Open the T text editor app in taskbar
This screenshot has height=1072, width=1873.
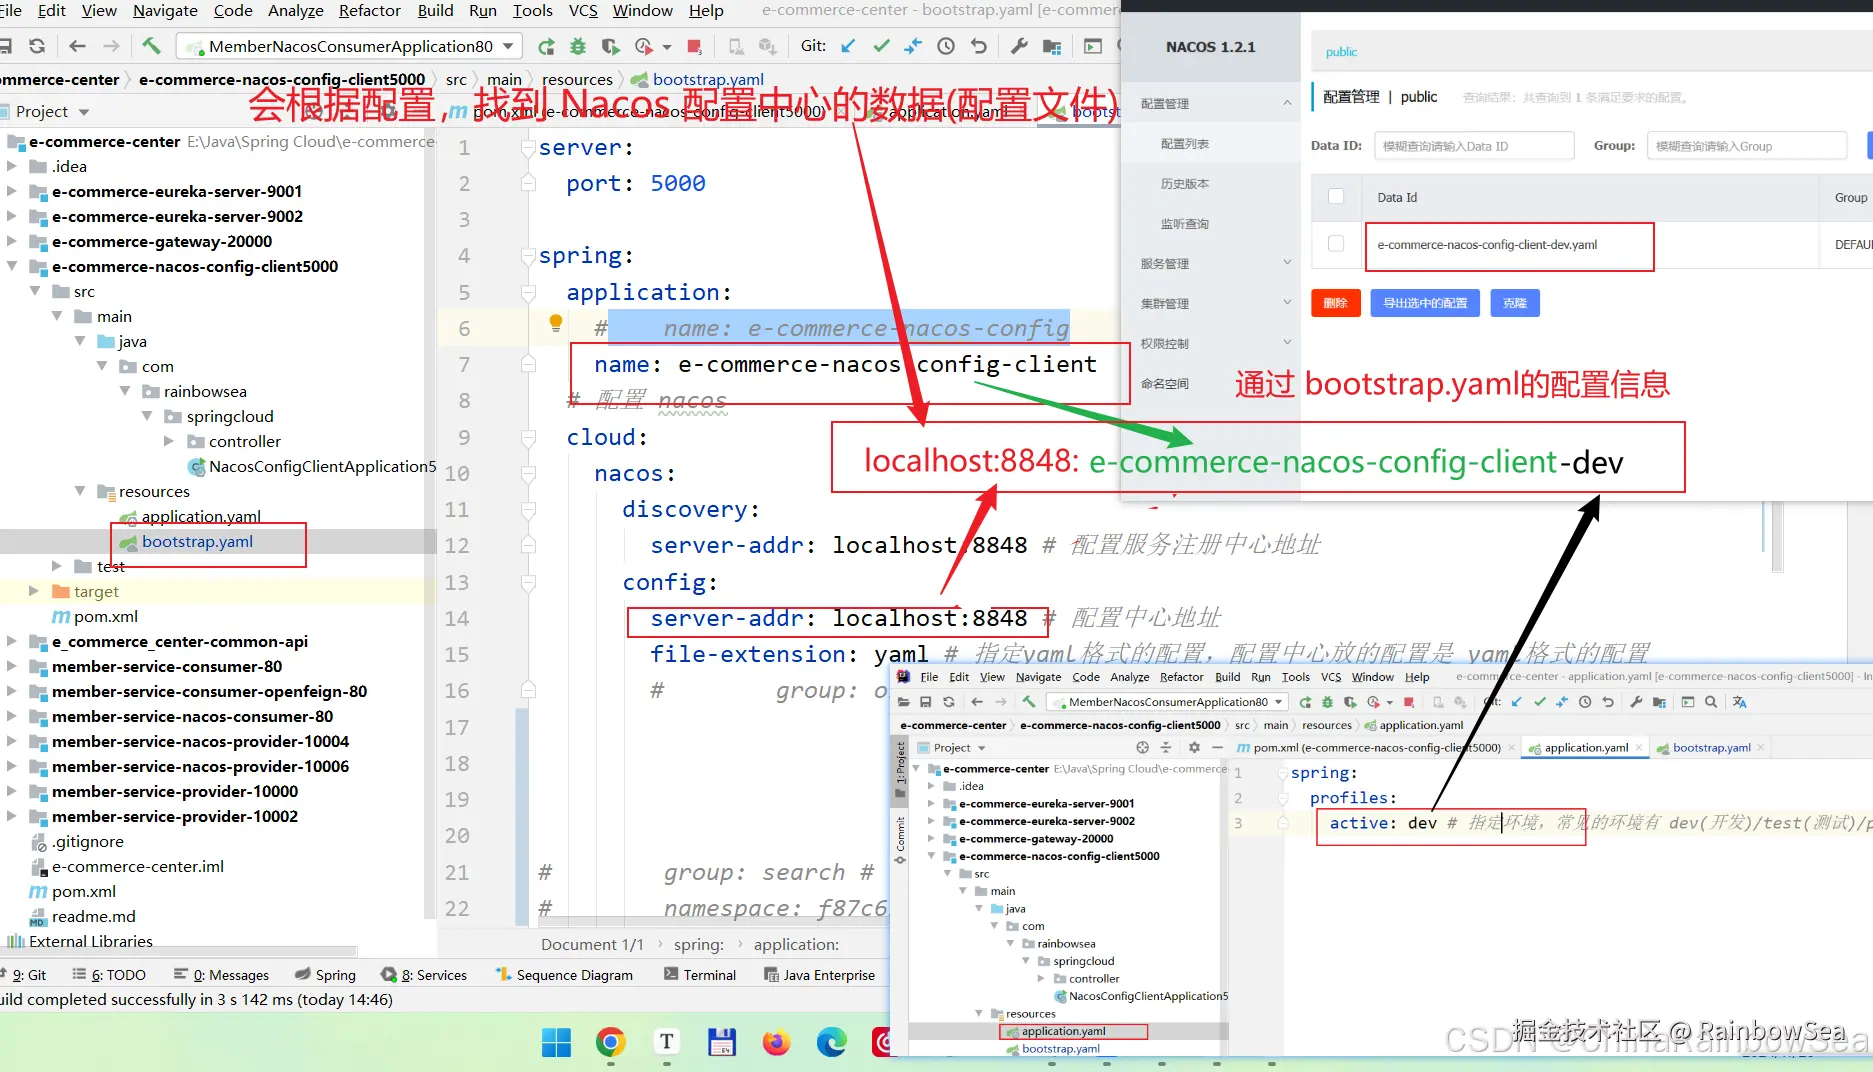[x=666, y=1042]
